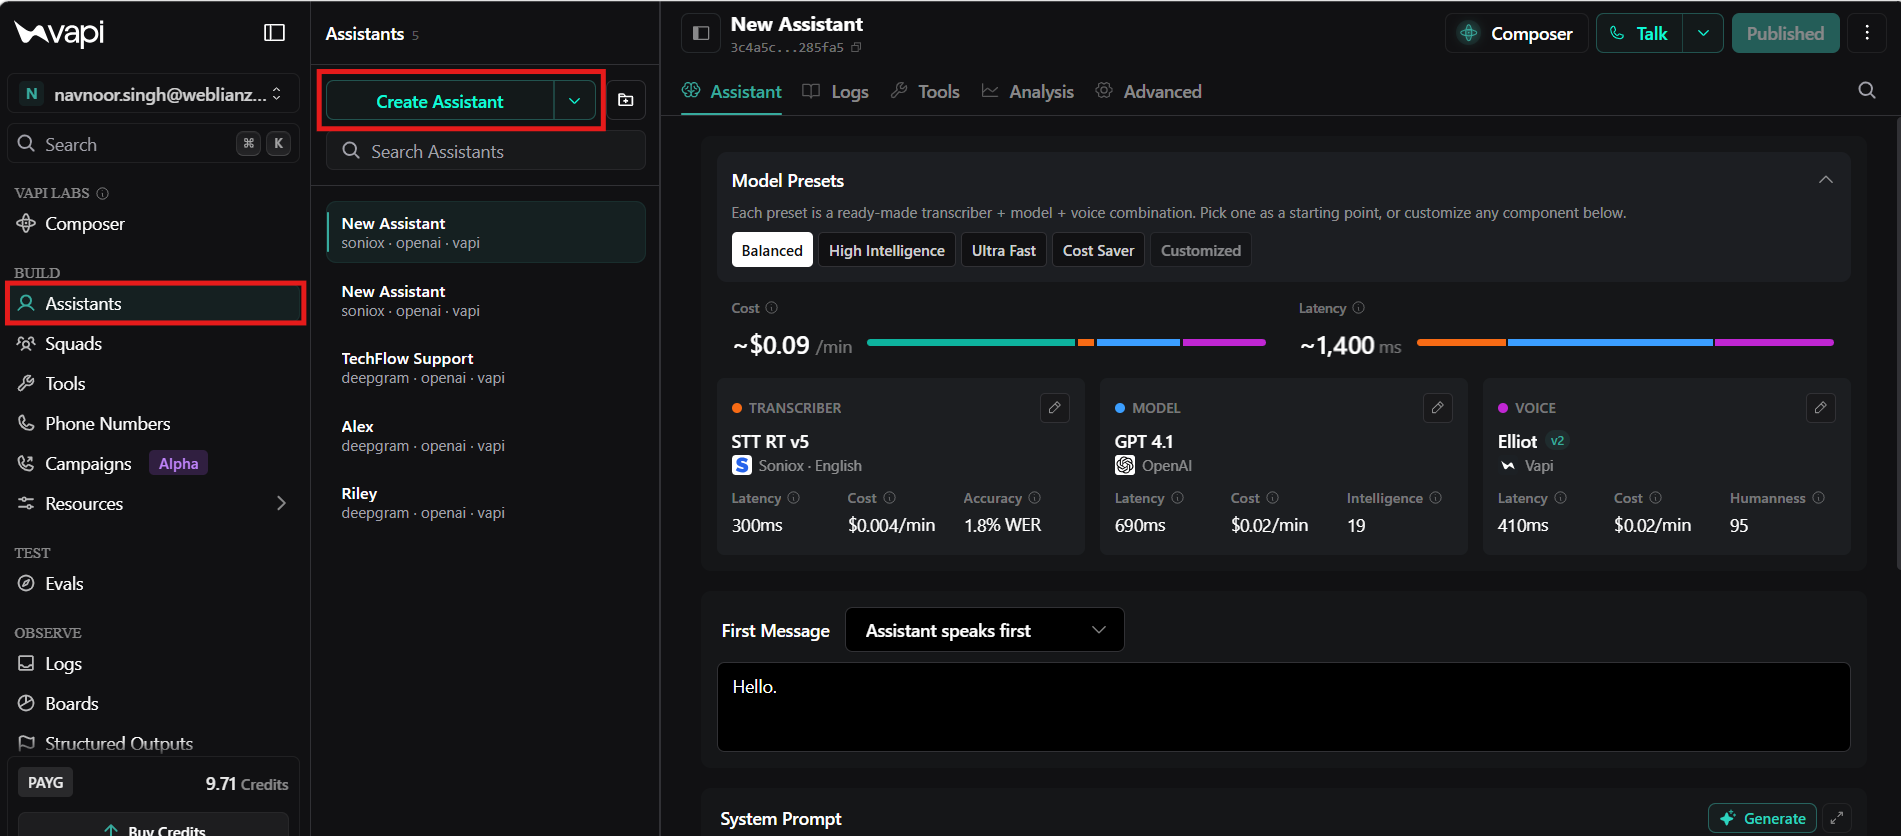Select the High Intelligence preset
The image size is (1901, 836).
click(886, 250)
